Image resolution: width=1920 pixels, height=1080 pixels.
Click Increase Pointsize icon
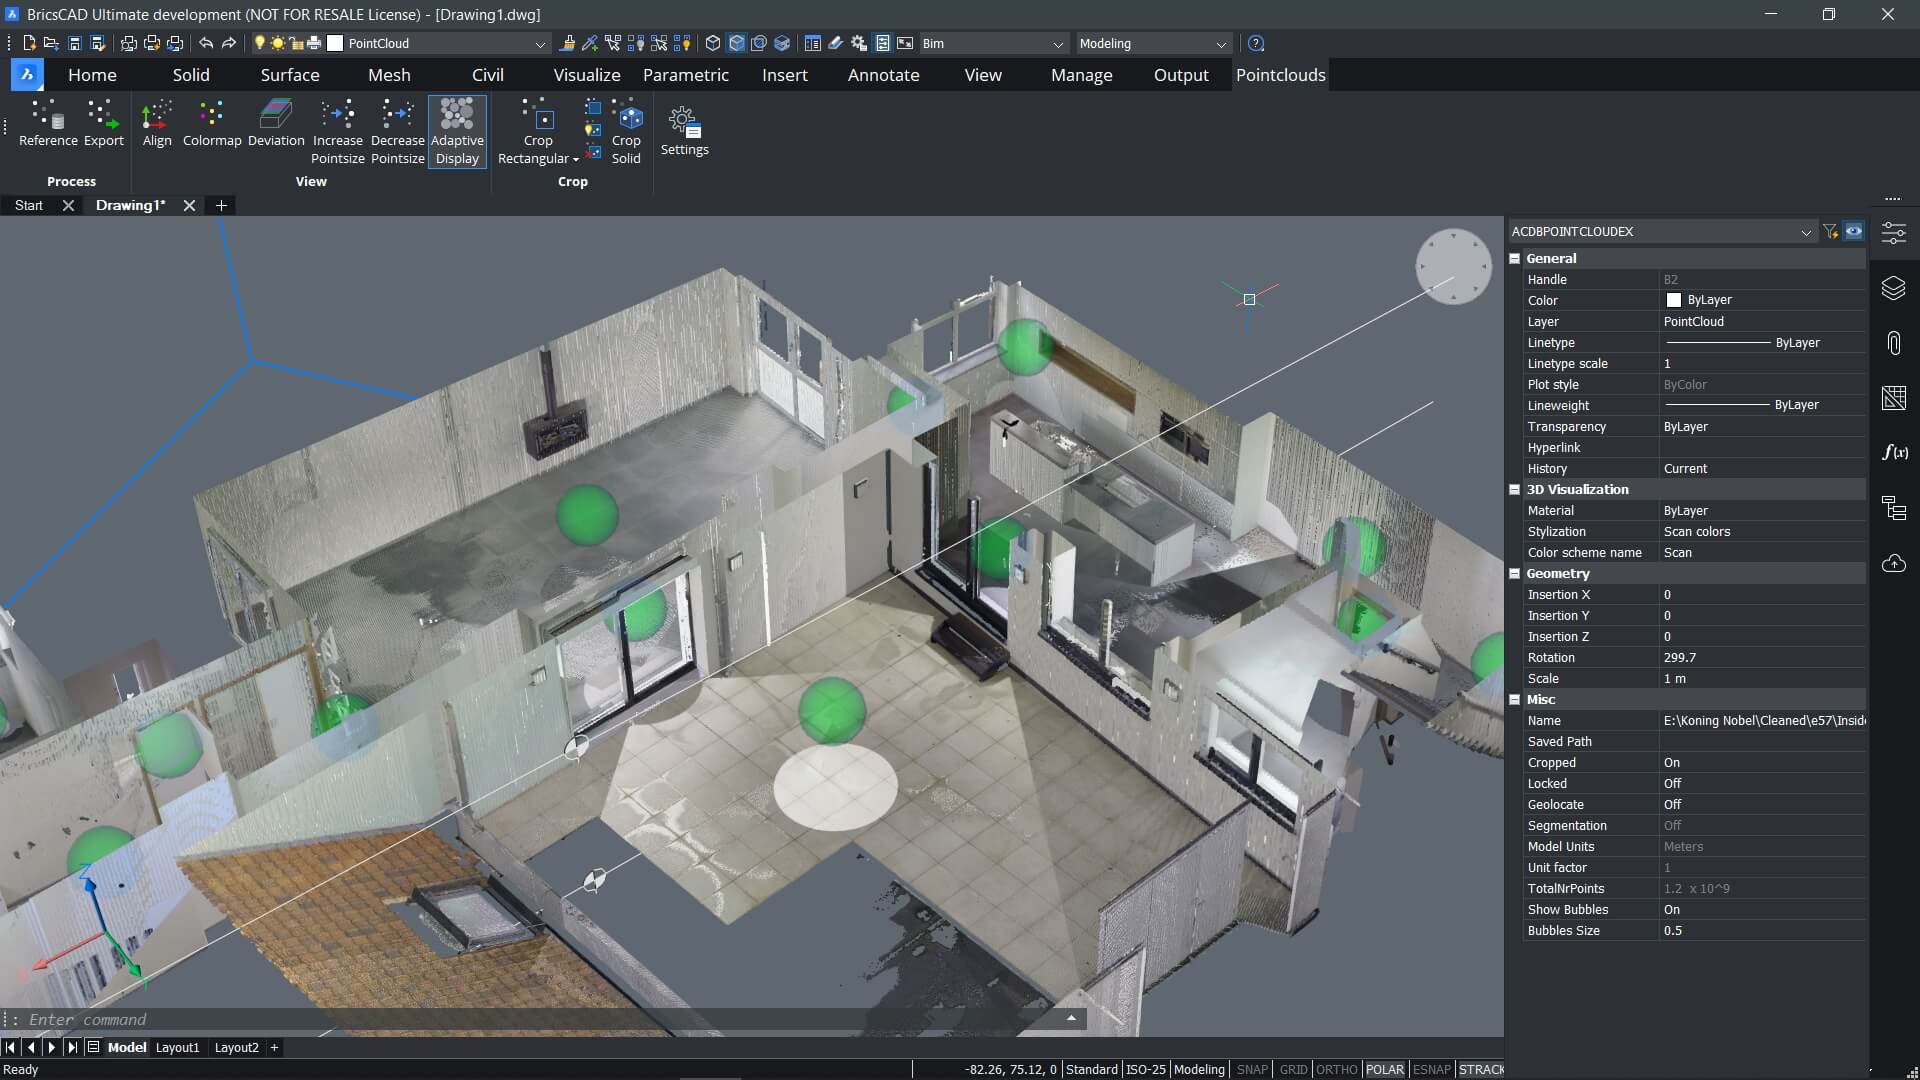337,115
